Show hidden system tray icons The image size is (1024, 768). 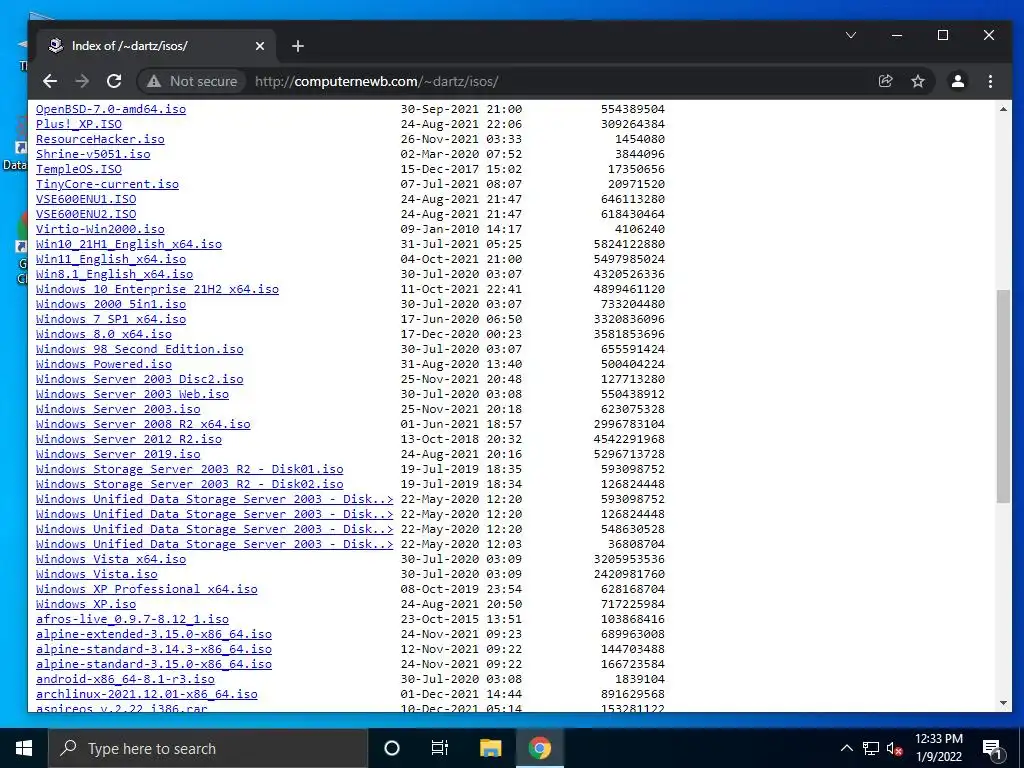click(x=846, y=748)
